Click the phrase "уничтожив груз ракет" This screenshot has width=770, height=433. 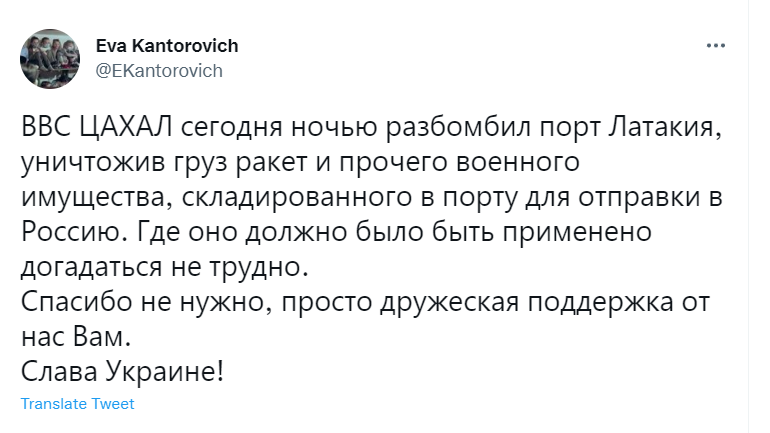163,164
